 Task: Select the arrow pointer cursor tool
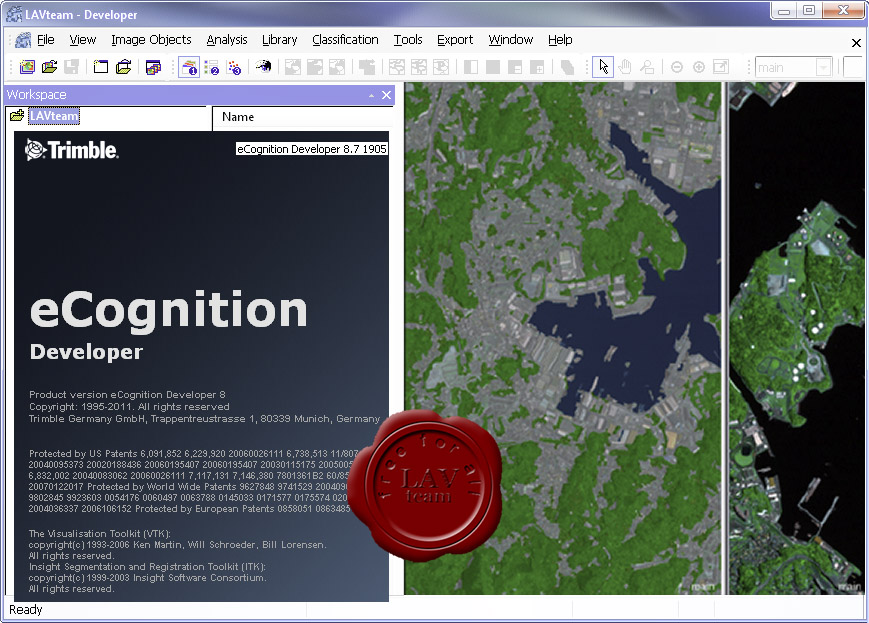pos(603,68)
